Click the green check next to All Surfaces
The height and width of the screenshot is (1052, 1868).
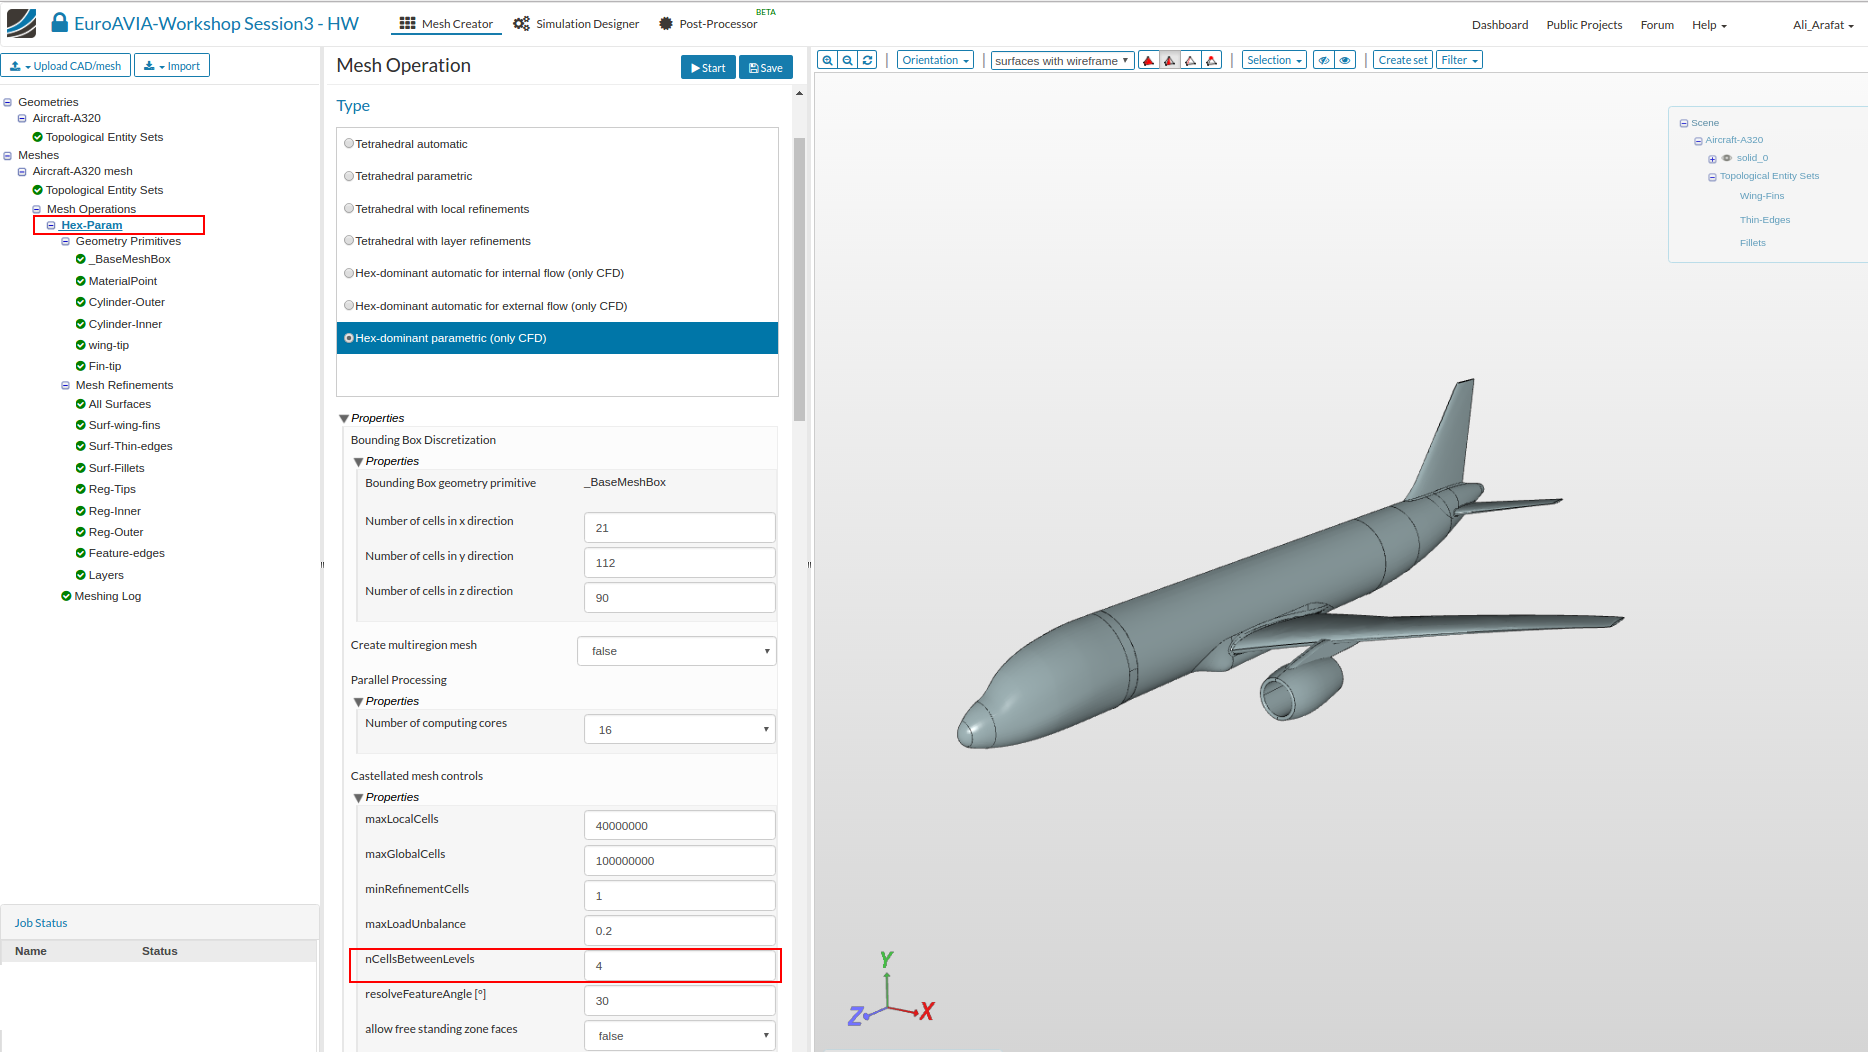pyautogui.click(x=81, y=404)
